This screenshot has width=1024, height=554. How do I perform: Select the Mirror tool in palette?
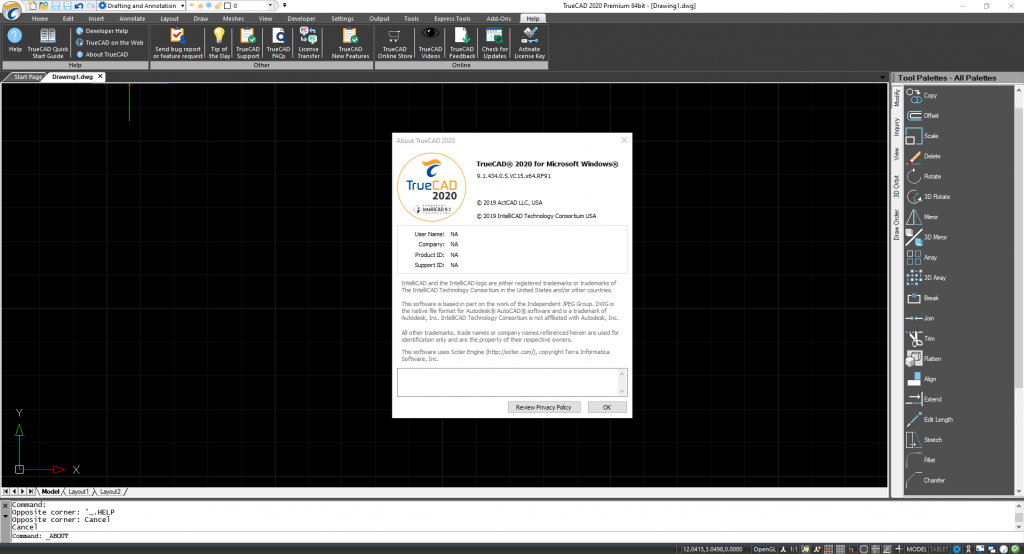coord(923,217)
